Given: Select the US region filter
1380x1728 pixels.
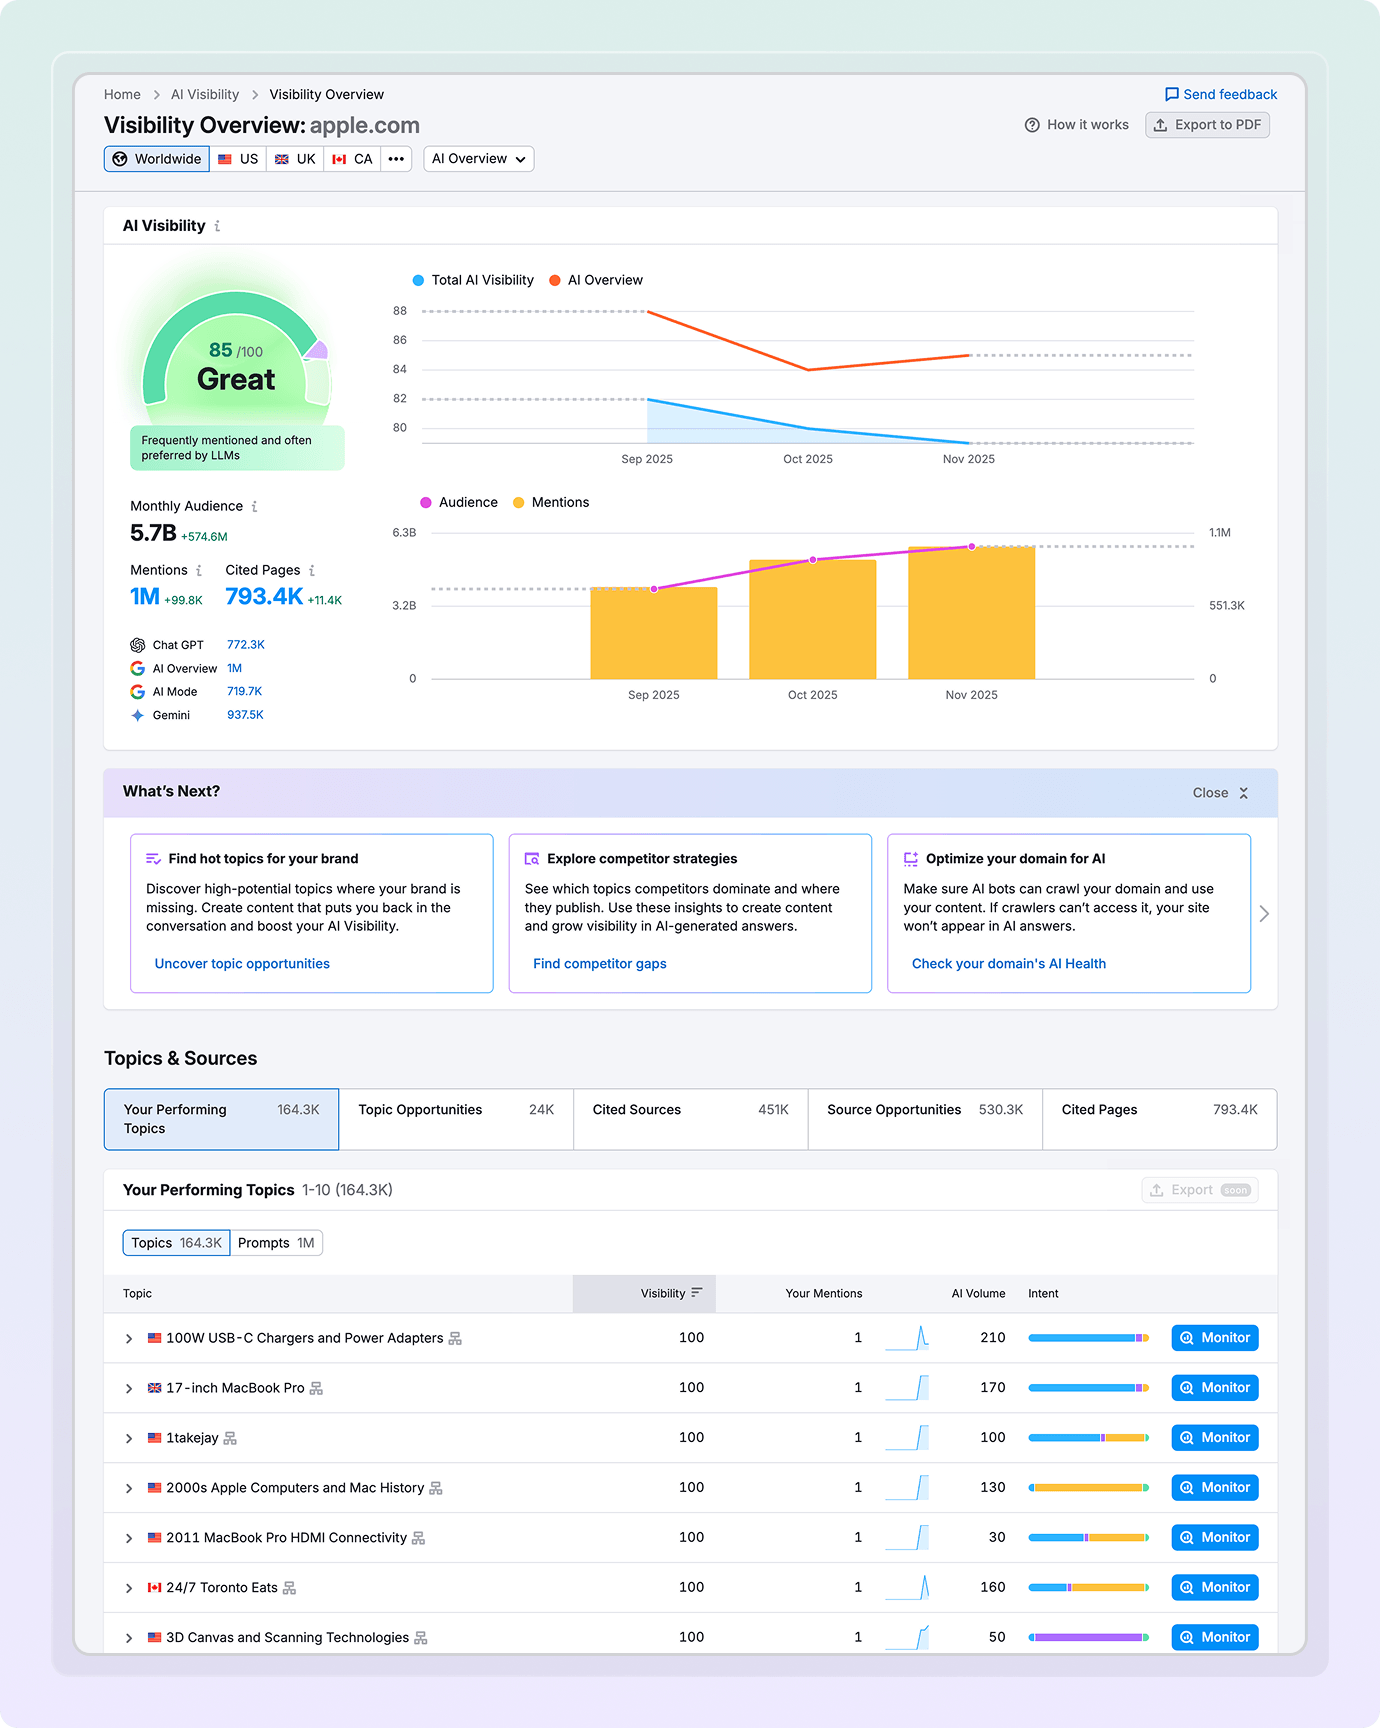Looking at the screenshot, I should 238,159.
